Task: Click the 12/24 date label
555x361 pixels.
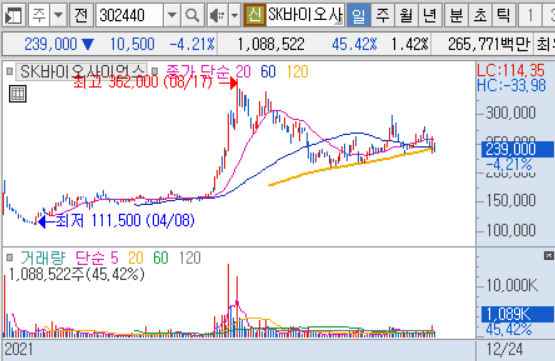Action: [x=504, y=350]
